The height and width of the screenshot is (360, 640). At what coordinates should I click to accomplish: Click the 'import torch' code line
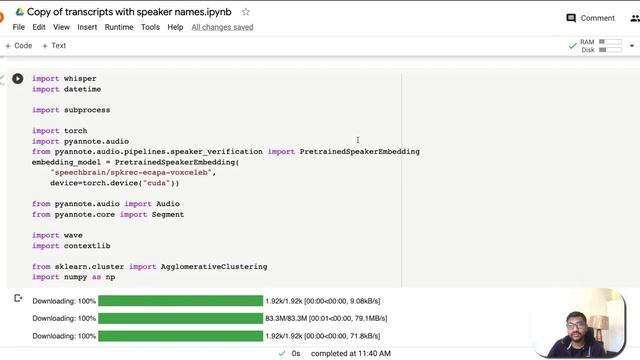tap(60, 131)
